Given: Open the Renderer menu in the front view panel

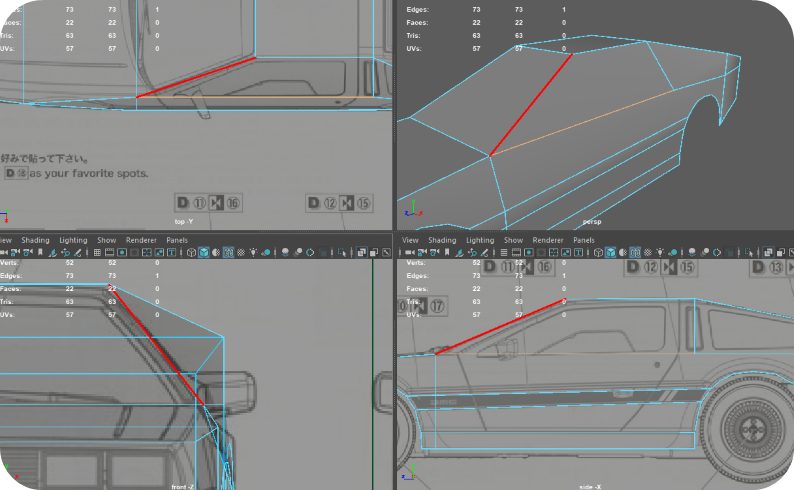Looking at the screenshot, I should (x=141, y=240).
